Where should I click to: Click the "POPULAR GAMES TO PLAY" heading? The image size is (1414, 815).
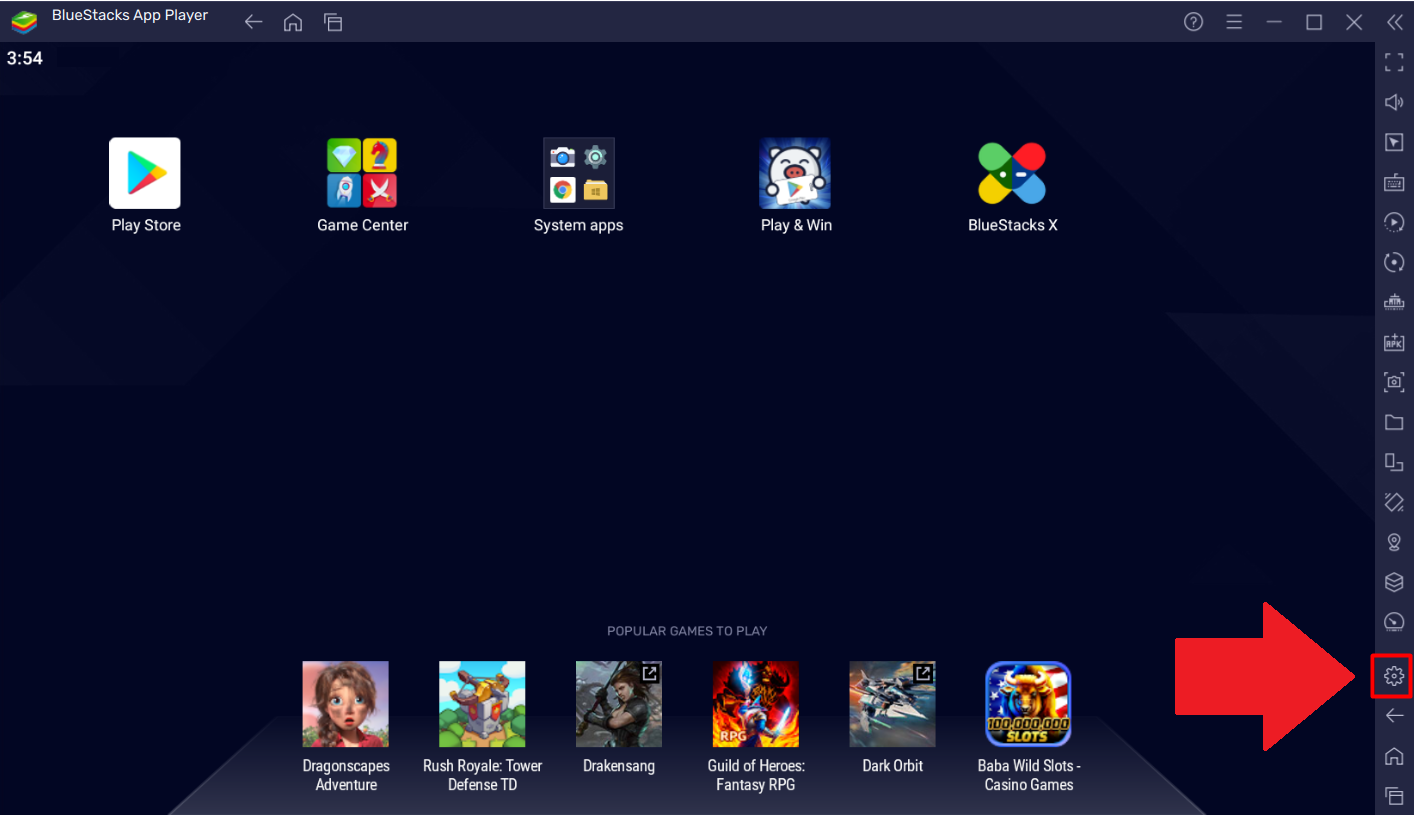[x=687, y=631]
